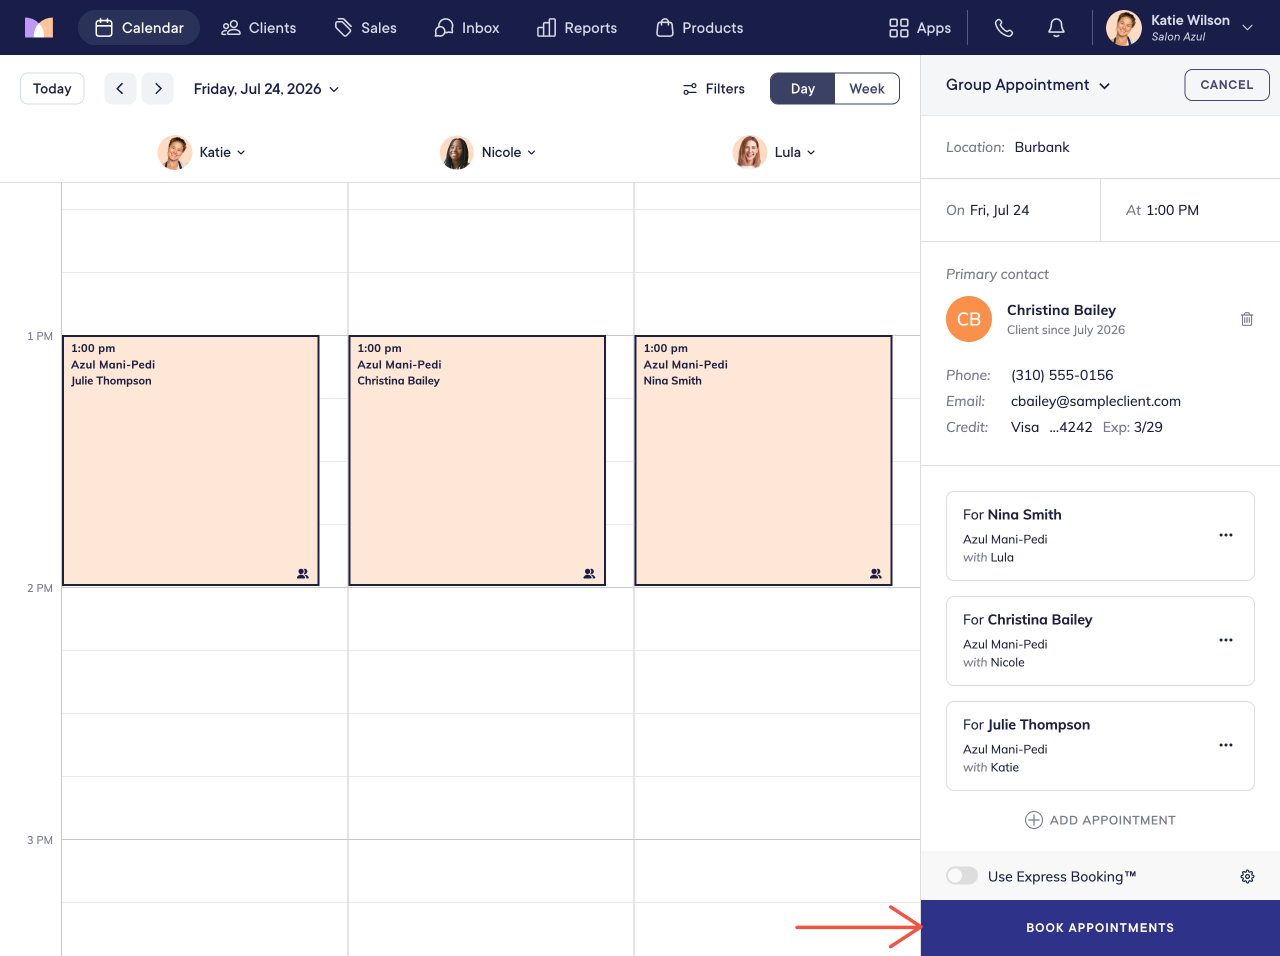Open options for Julie Thompson appointment card
Image resolution: width=1280 pixels, height=956 pixels.
pyautogui.click(x=1226, y=745)
